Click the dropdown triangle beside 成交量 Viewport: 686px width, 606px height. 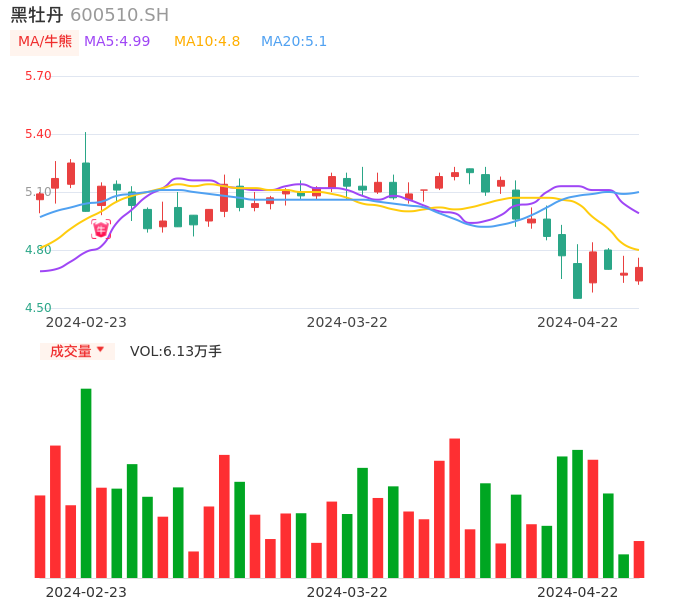pos(100,350)
